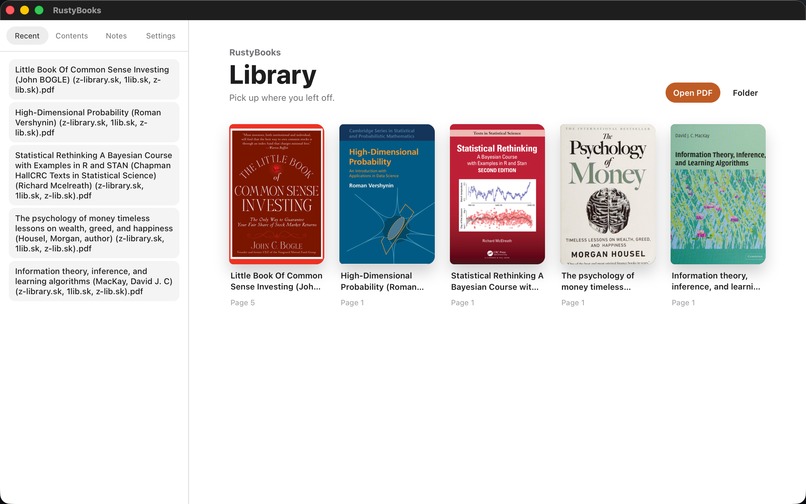Open Little Book of Common Sense Investing cover
806x504 pixels.
(x=277, y=194)
